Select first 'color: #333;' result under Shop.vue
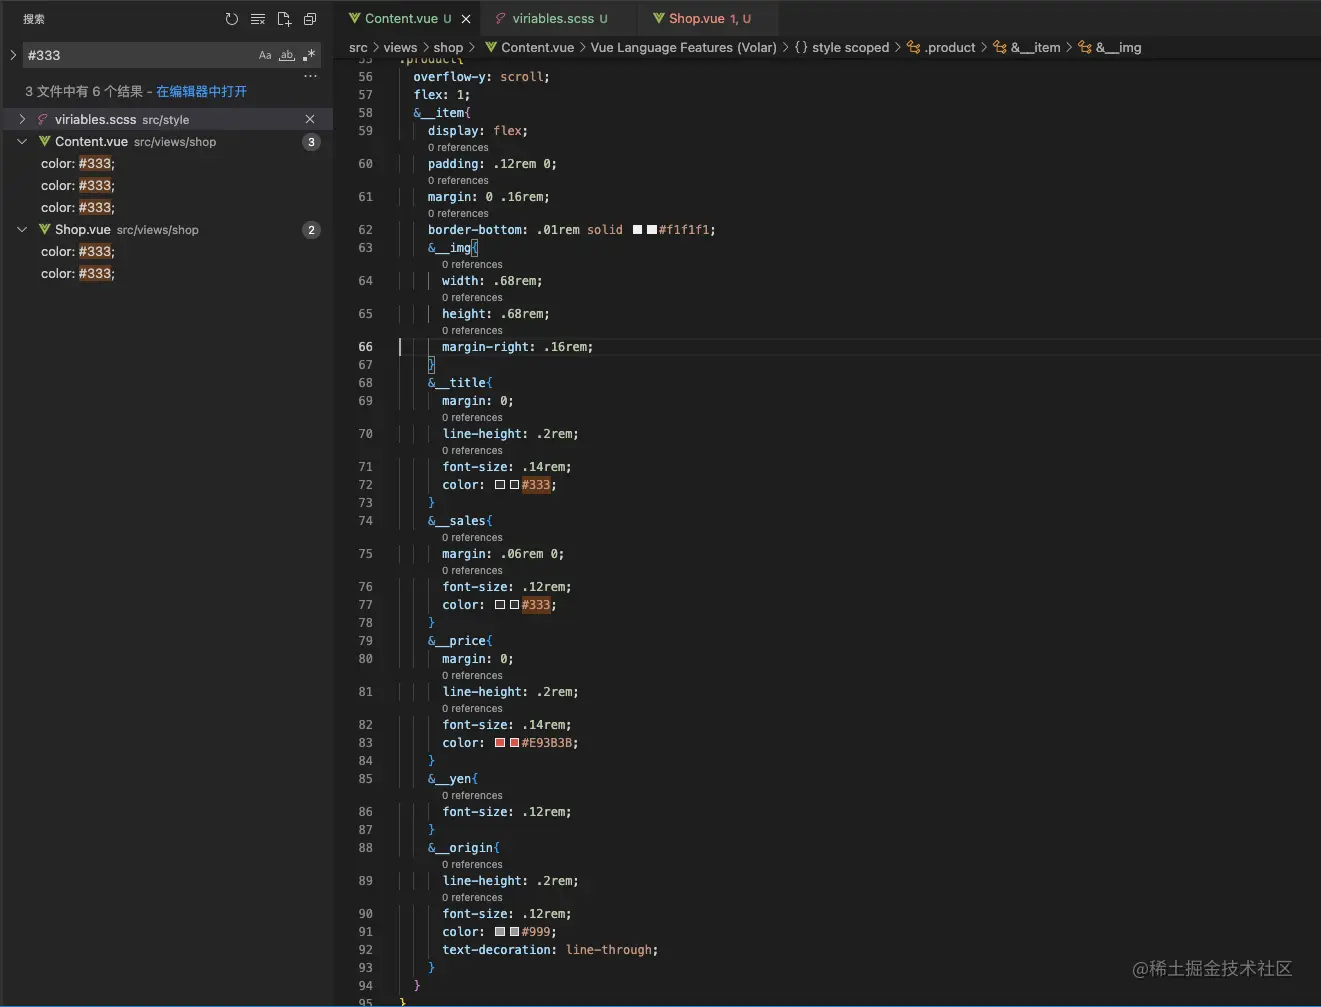The width and height of the screenshot is (1321, 1007). pyautogui.click(x=78, y=251)
